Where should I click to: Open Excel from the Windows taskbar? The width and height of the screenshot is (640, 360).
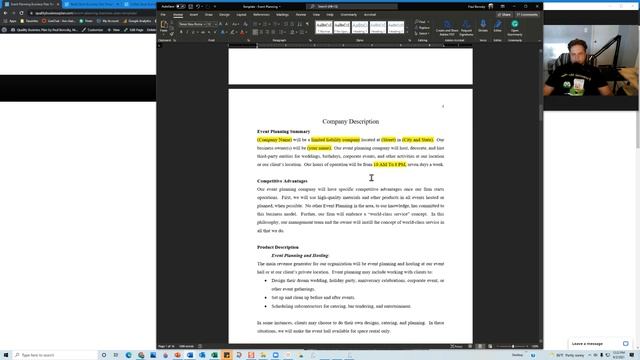coord(214,355)
